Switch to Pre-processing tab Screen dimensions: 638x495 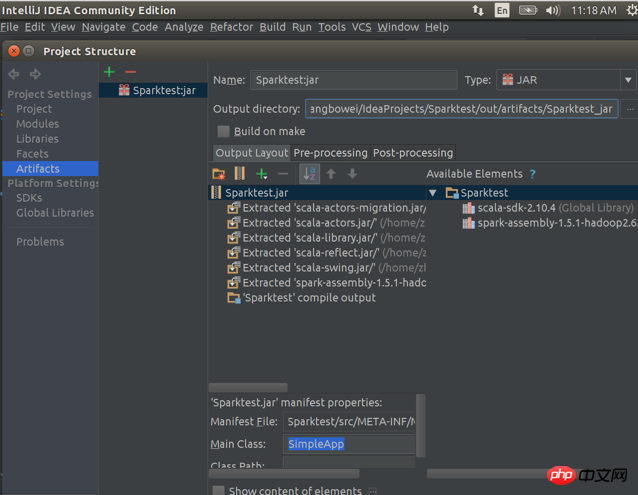click(x=330, y=153)
